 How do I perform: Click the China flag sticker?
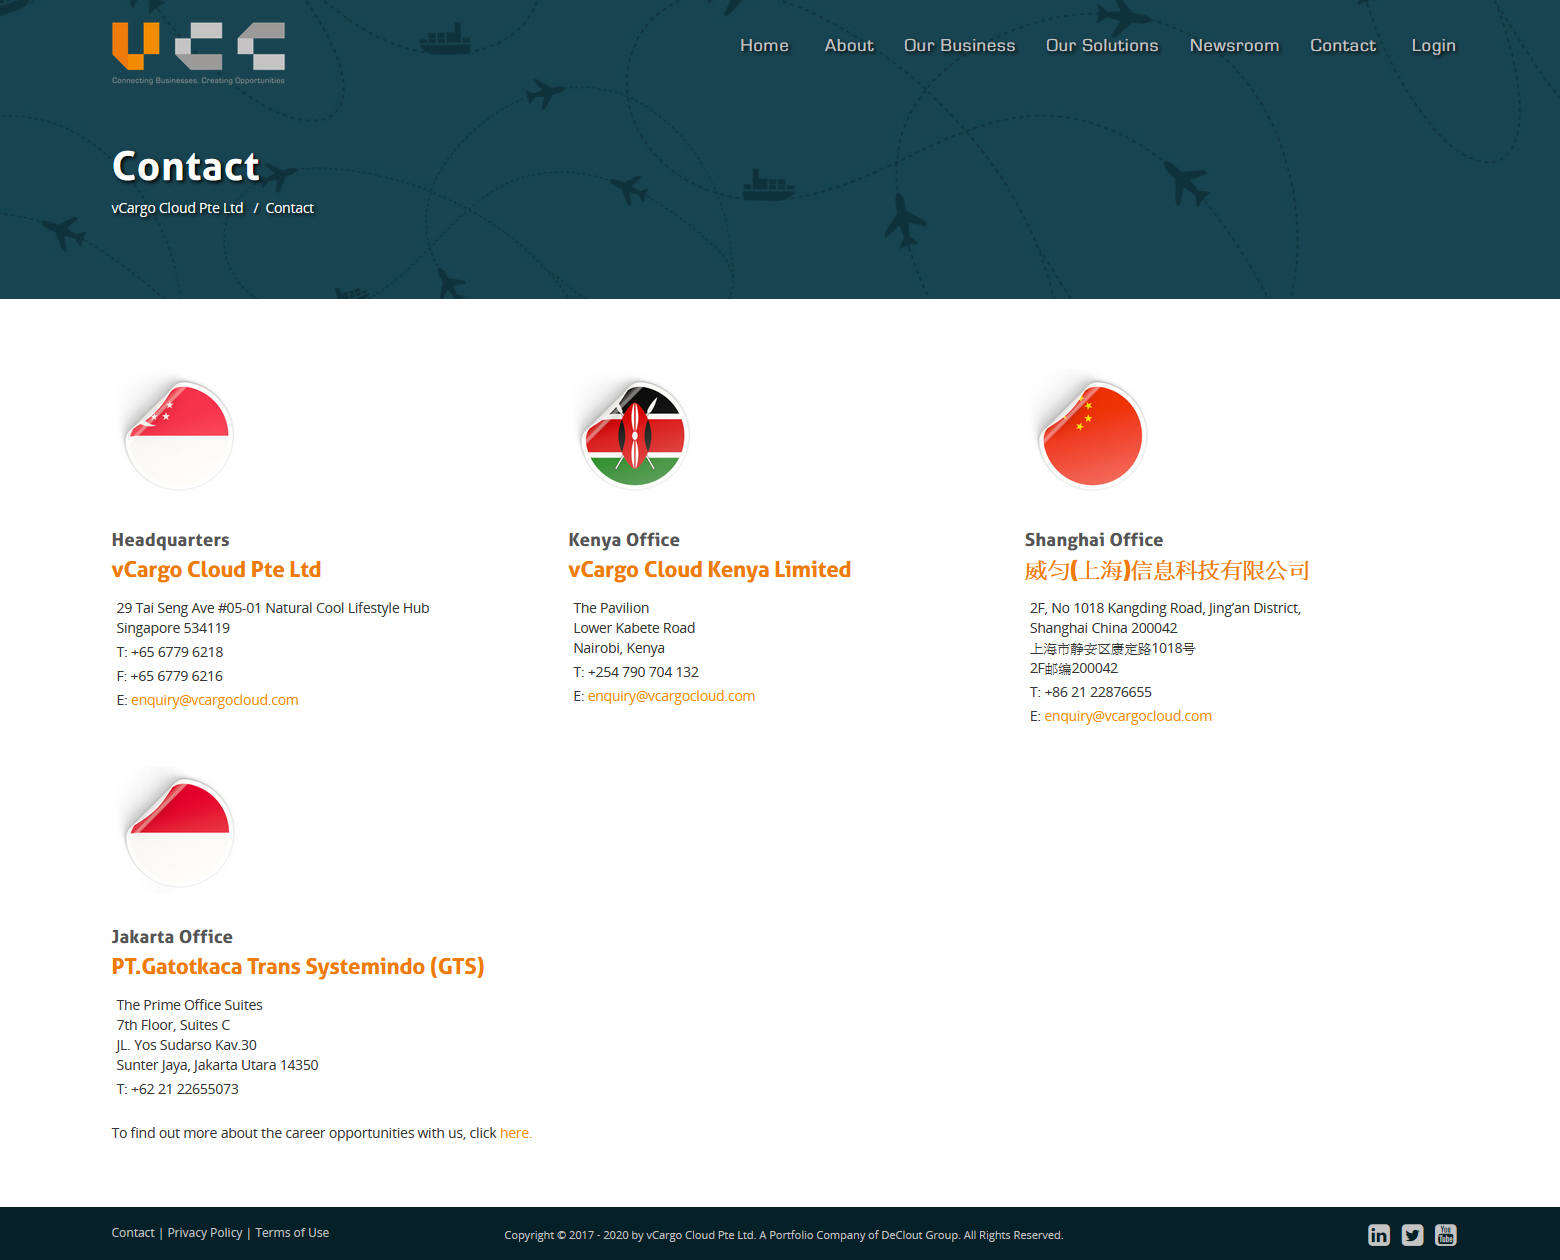click(1092, 435)
